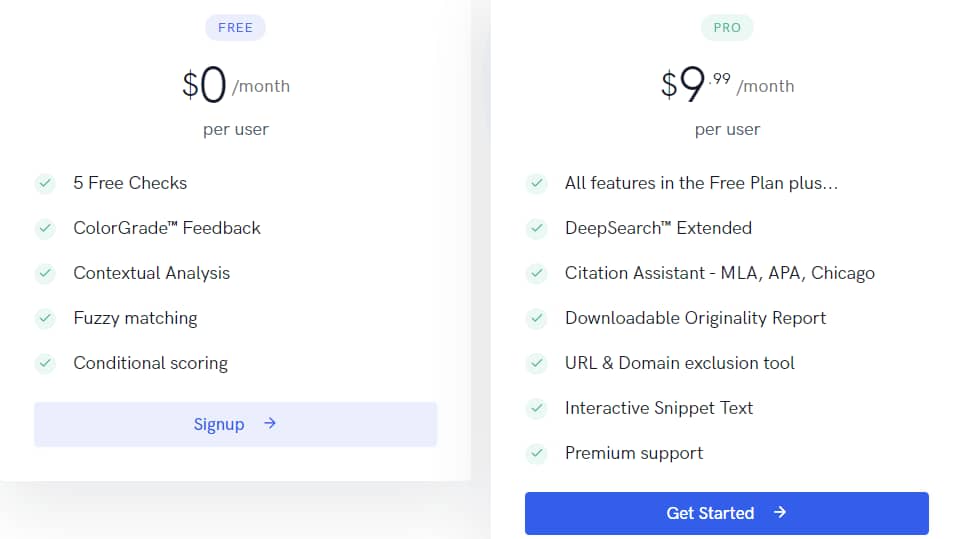The image size is (962, 539).
Task: Click checkmark icon next to DeepSearch Extended
Action: coord(536,228)
